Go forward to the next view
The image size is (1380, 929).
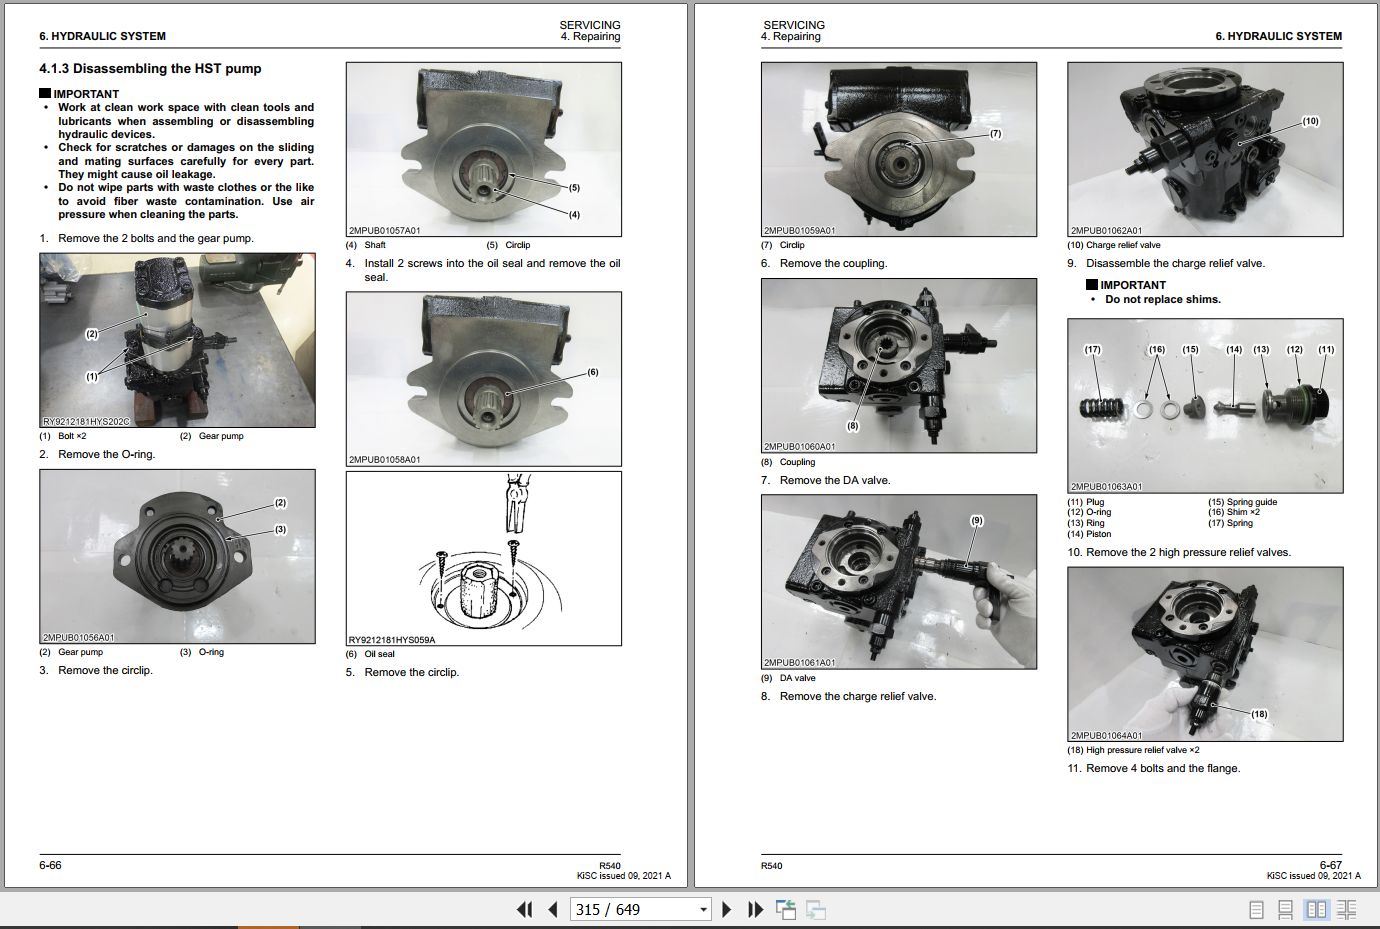pos(815,909)
